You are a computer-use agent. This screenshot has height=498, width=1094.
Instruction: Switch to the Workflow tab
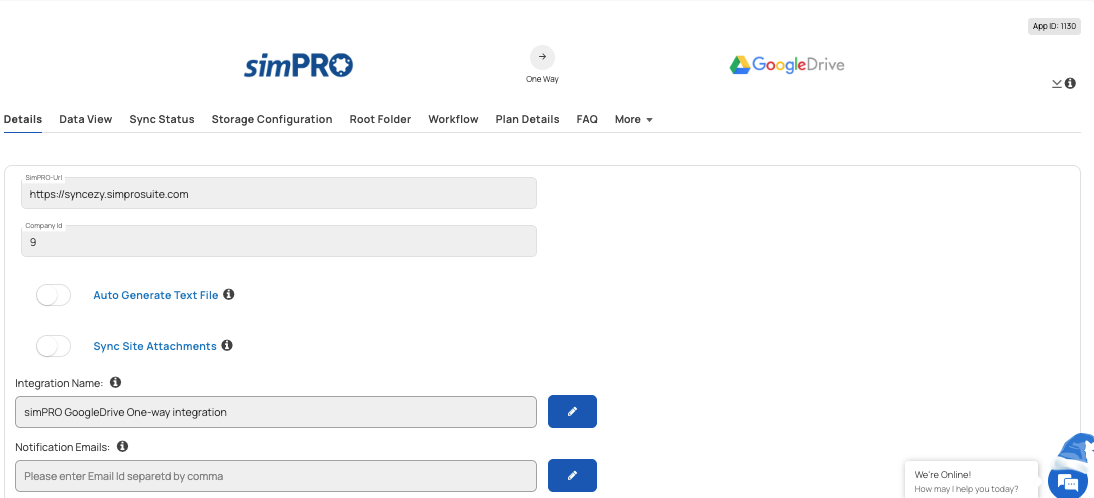(x=454, y=119)
